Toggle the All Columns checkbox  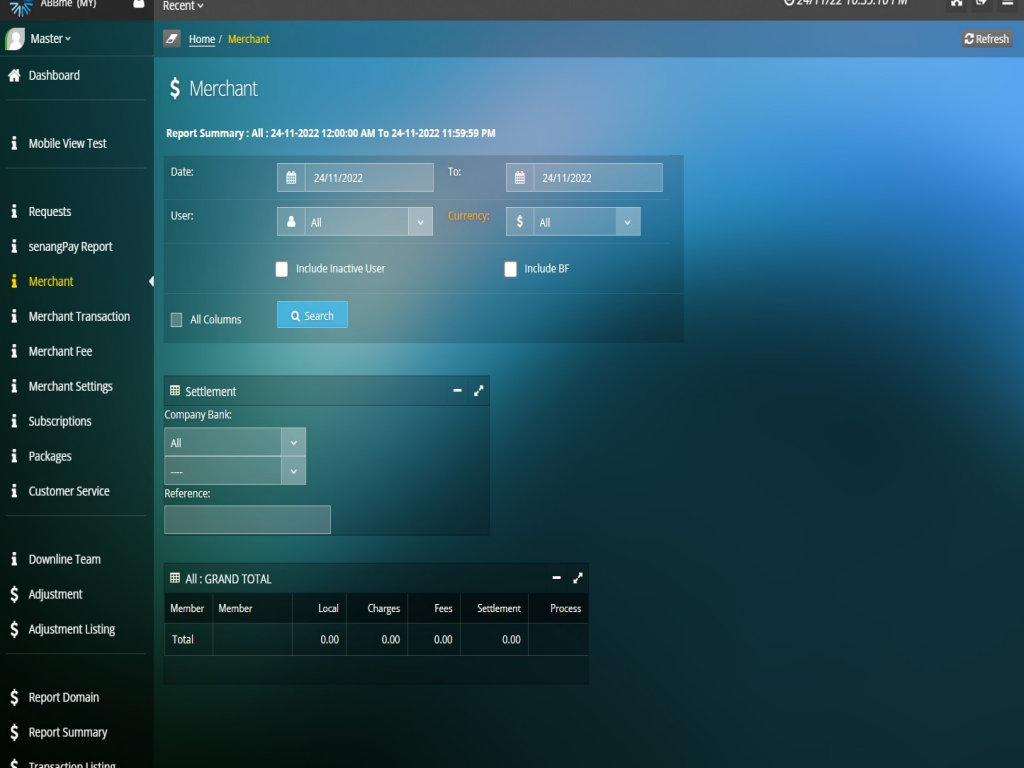coord(177,320)
